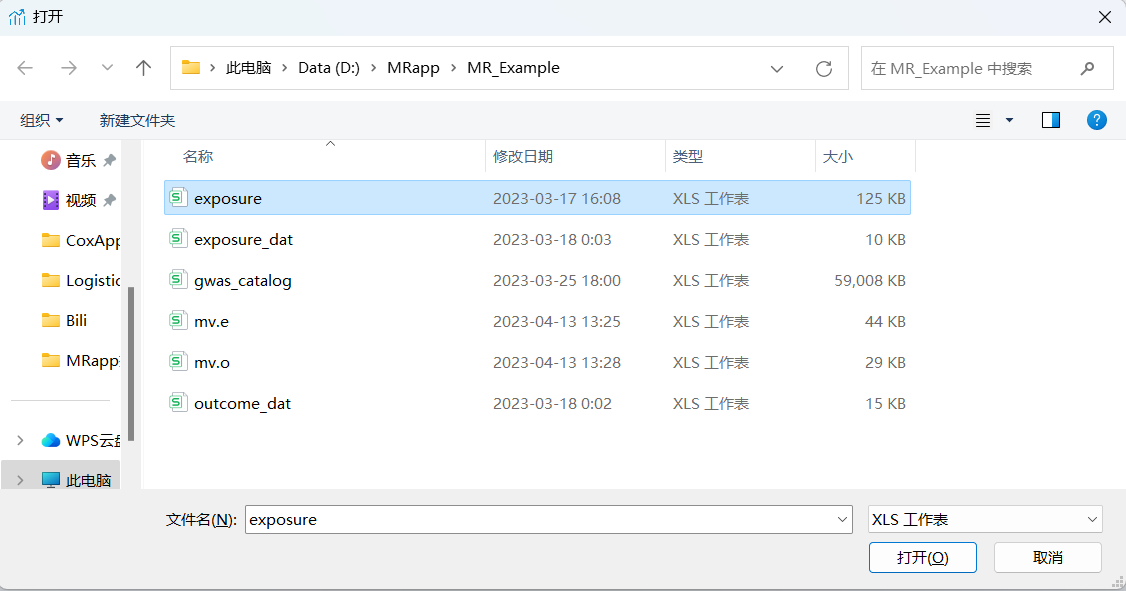Click the yellow folder icon in the address bar
Viewport: 1126px width, 591px height.
190,68
